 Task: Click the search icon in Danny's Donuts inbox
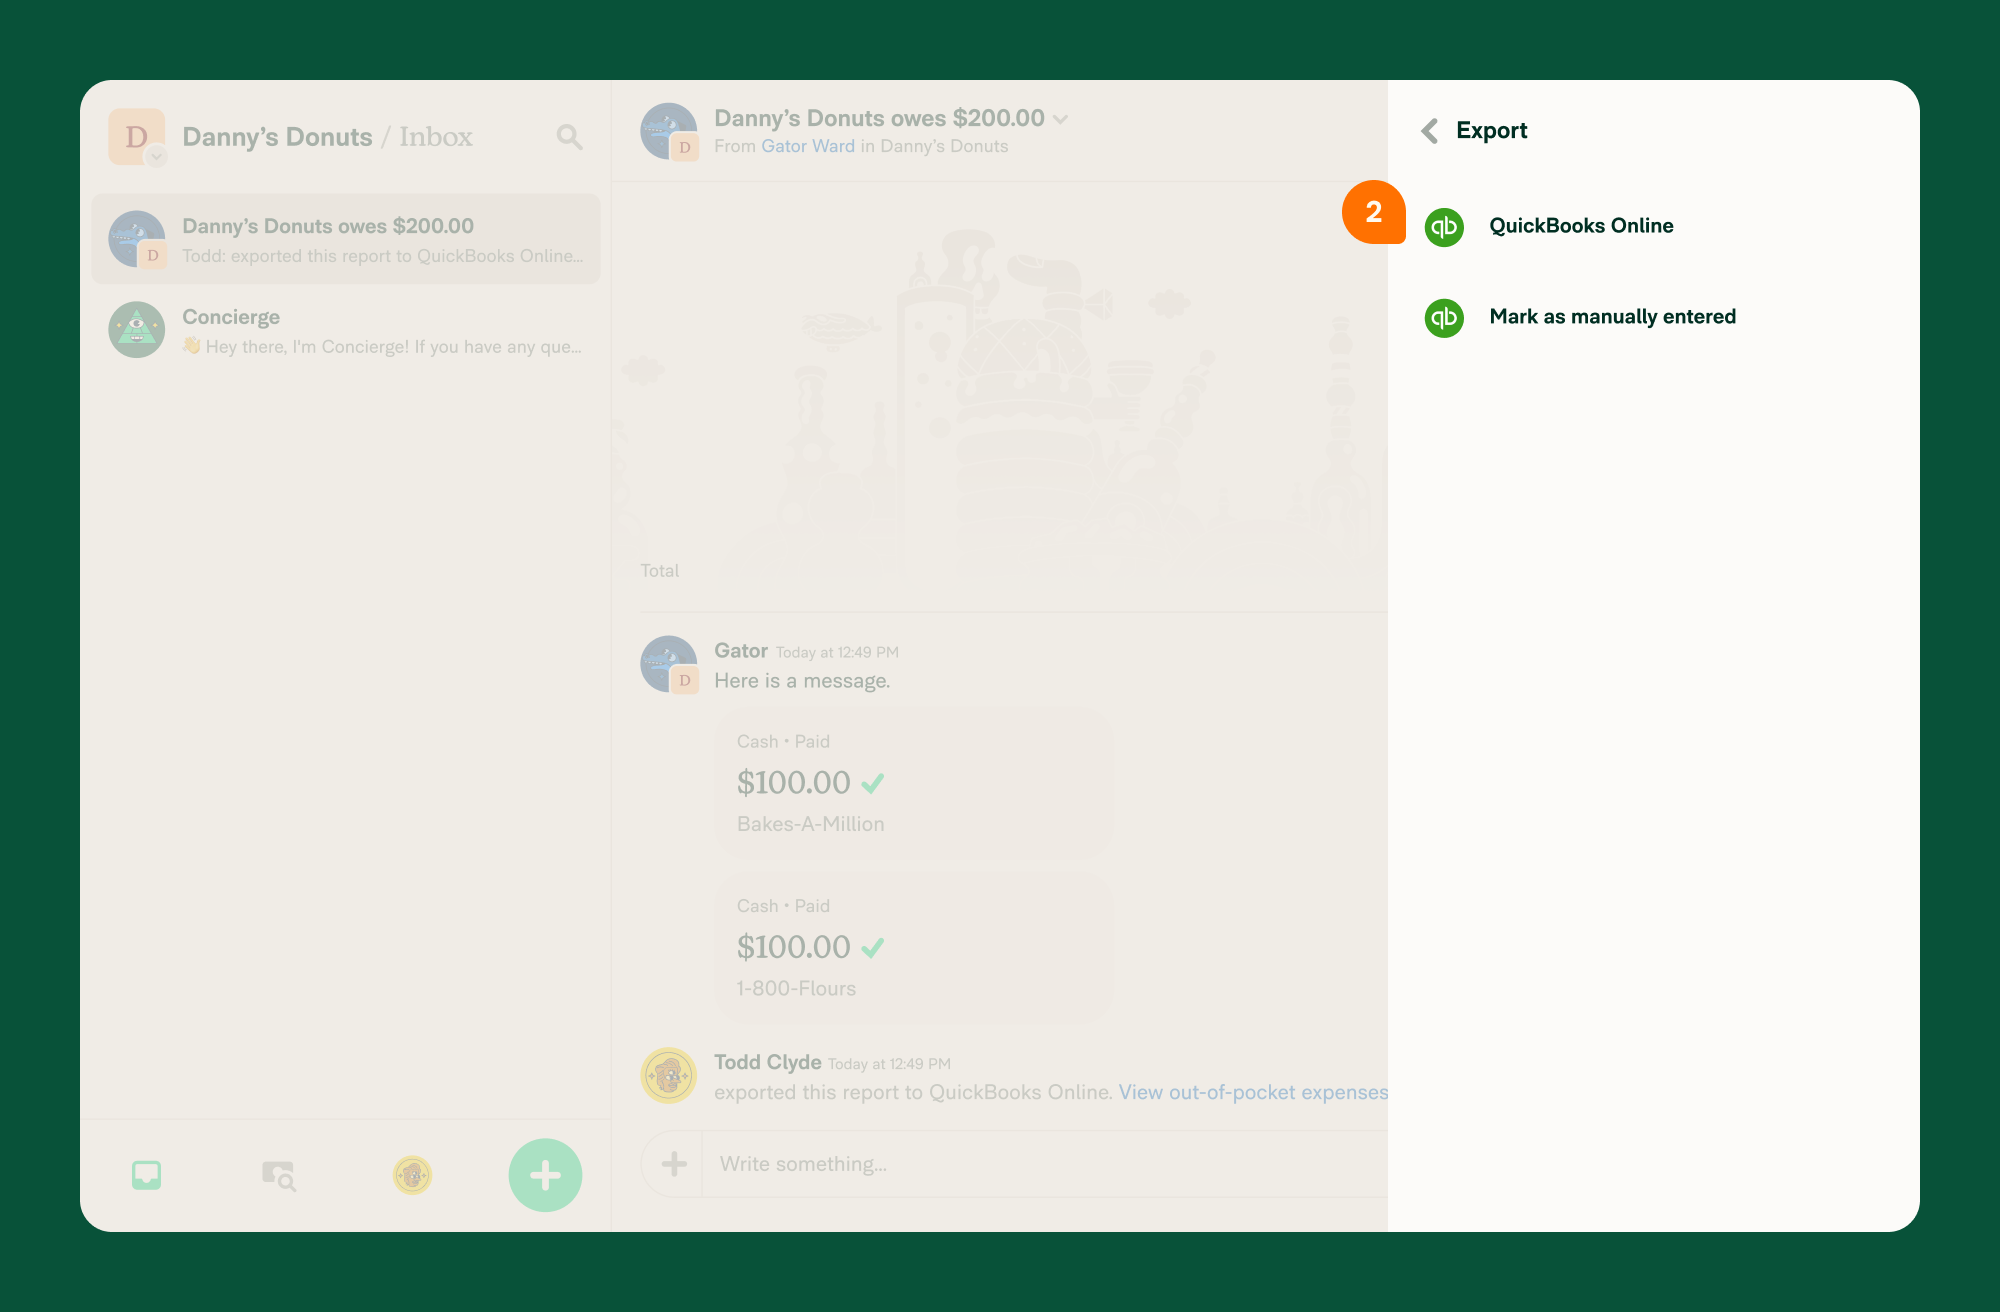pos(570,136)
